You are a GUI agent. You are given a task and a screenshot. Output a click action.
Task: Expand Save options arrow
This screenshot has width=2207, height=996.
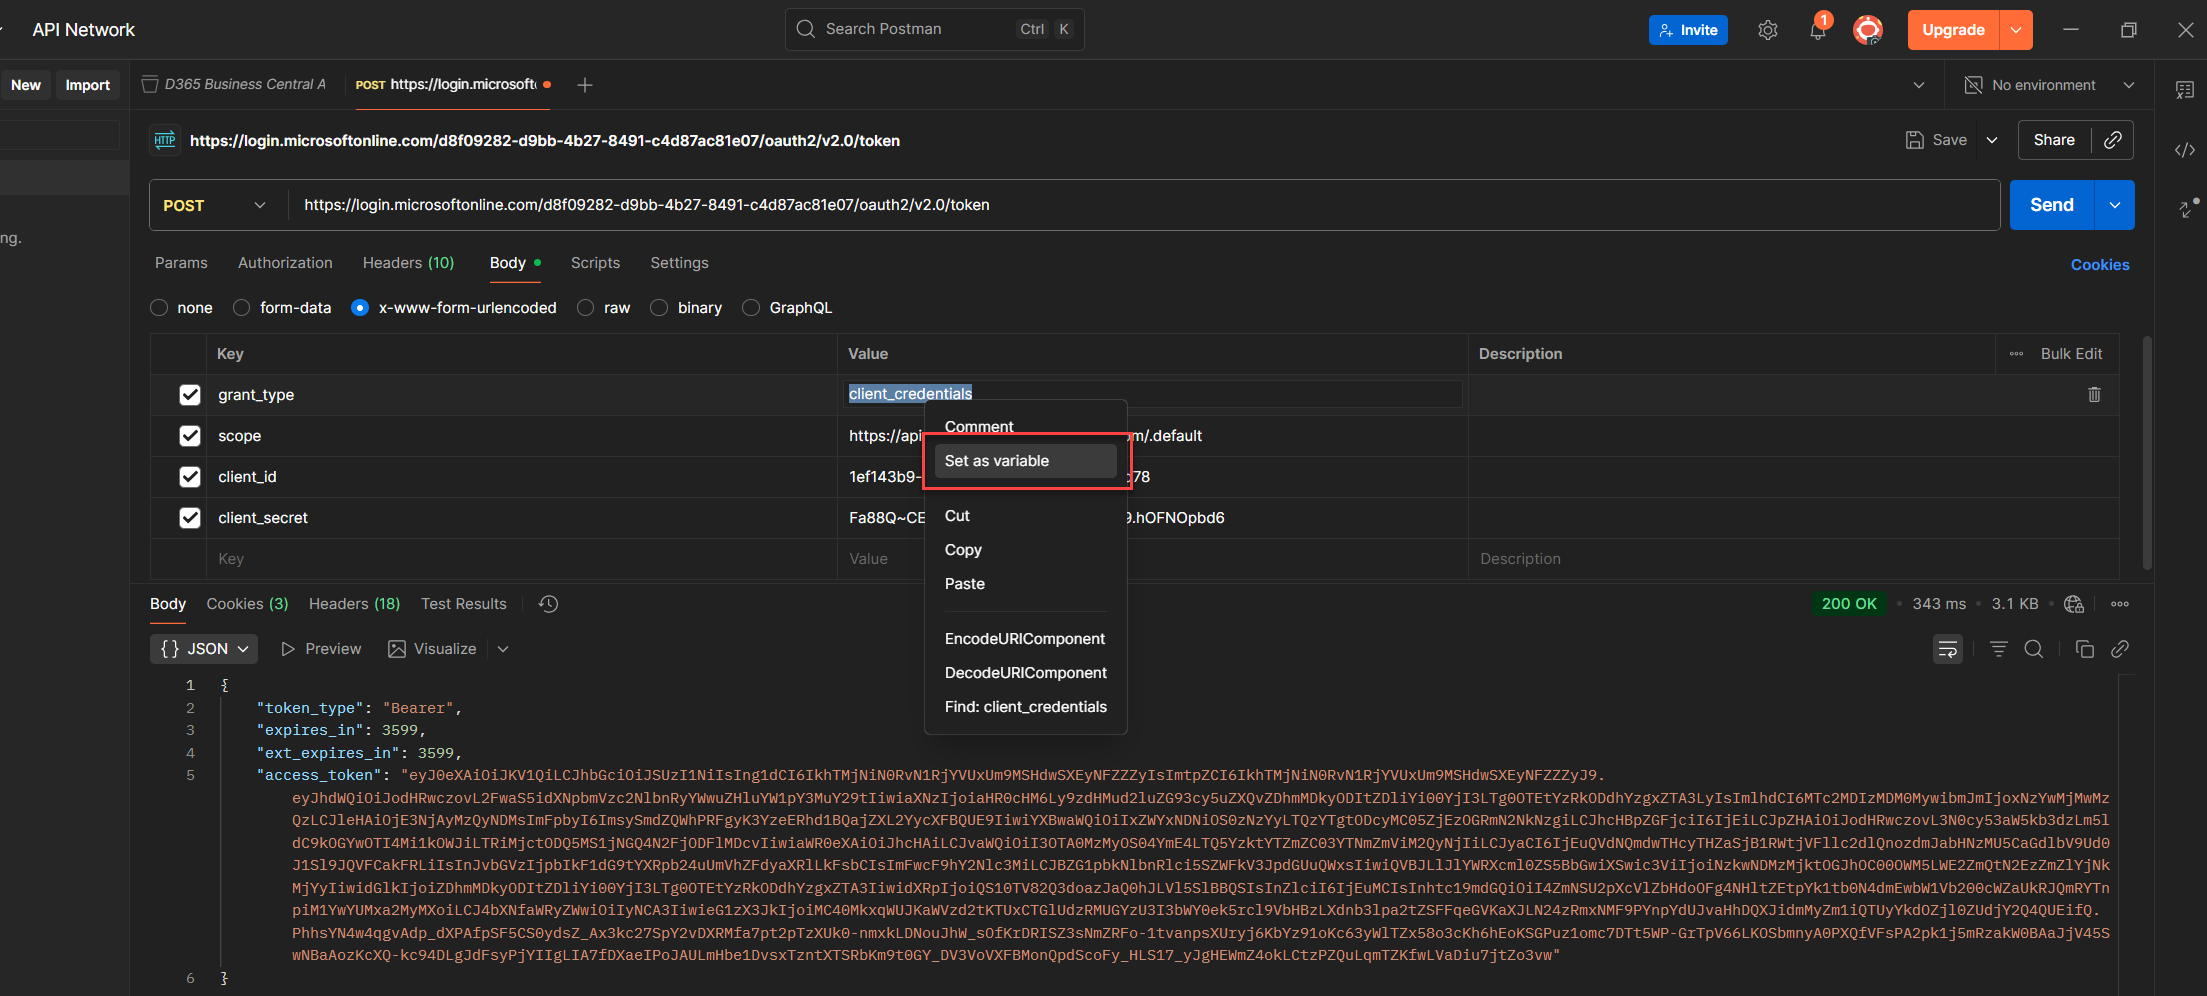tap(1992, 140)
